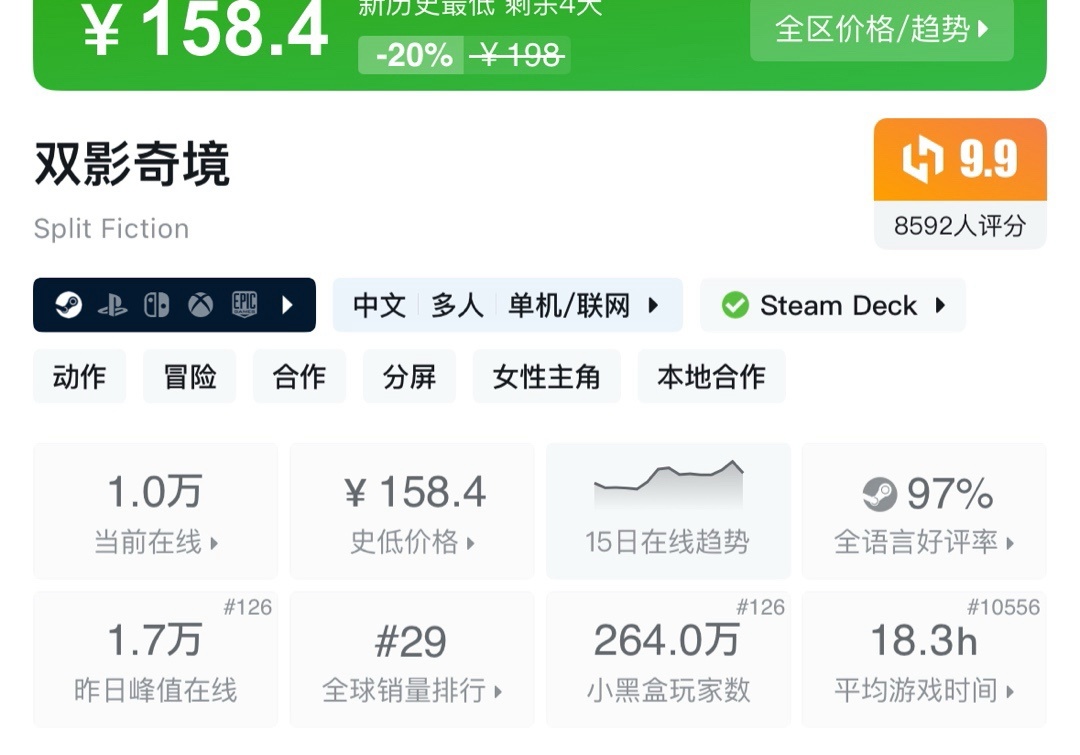Screen dimensions: 1080x755
Task: Expand the 中文 多人 单机/联网 info arrow
Action: click(653, 304)
